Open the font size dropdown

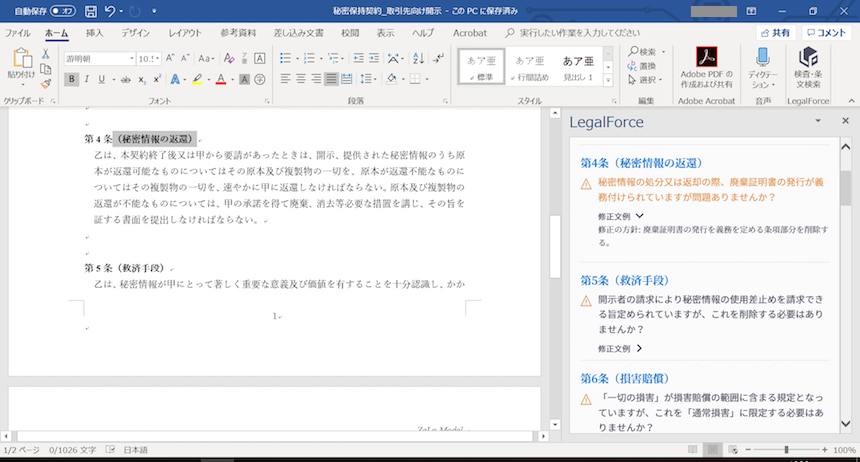pyautogui.click(x=158, y=58)
